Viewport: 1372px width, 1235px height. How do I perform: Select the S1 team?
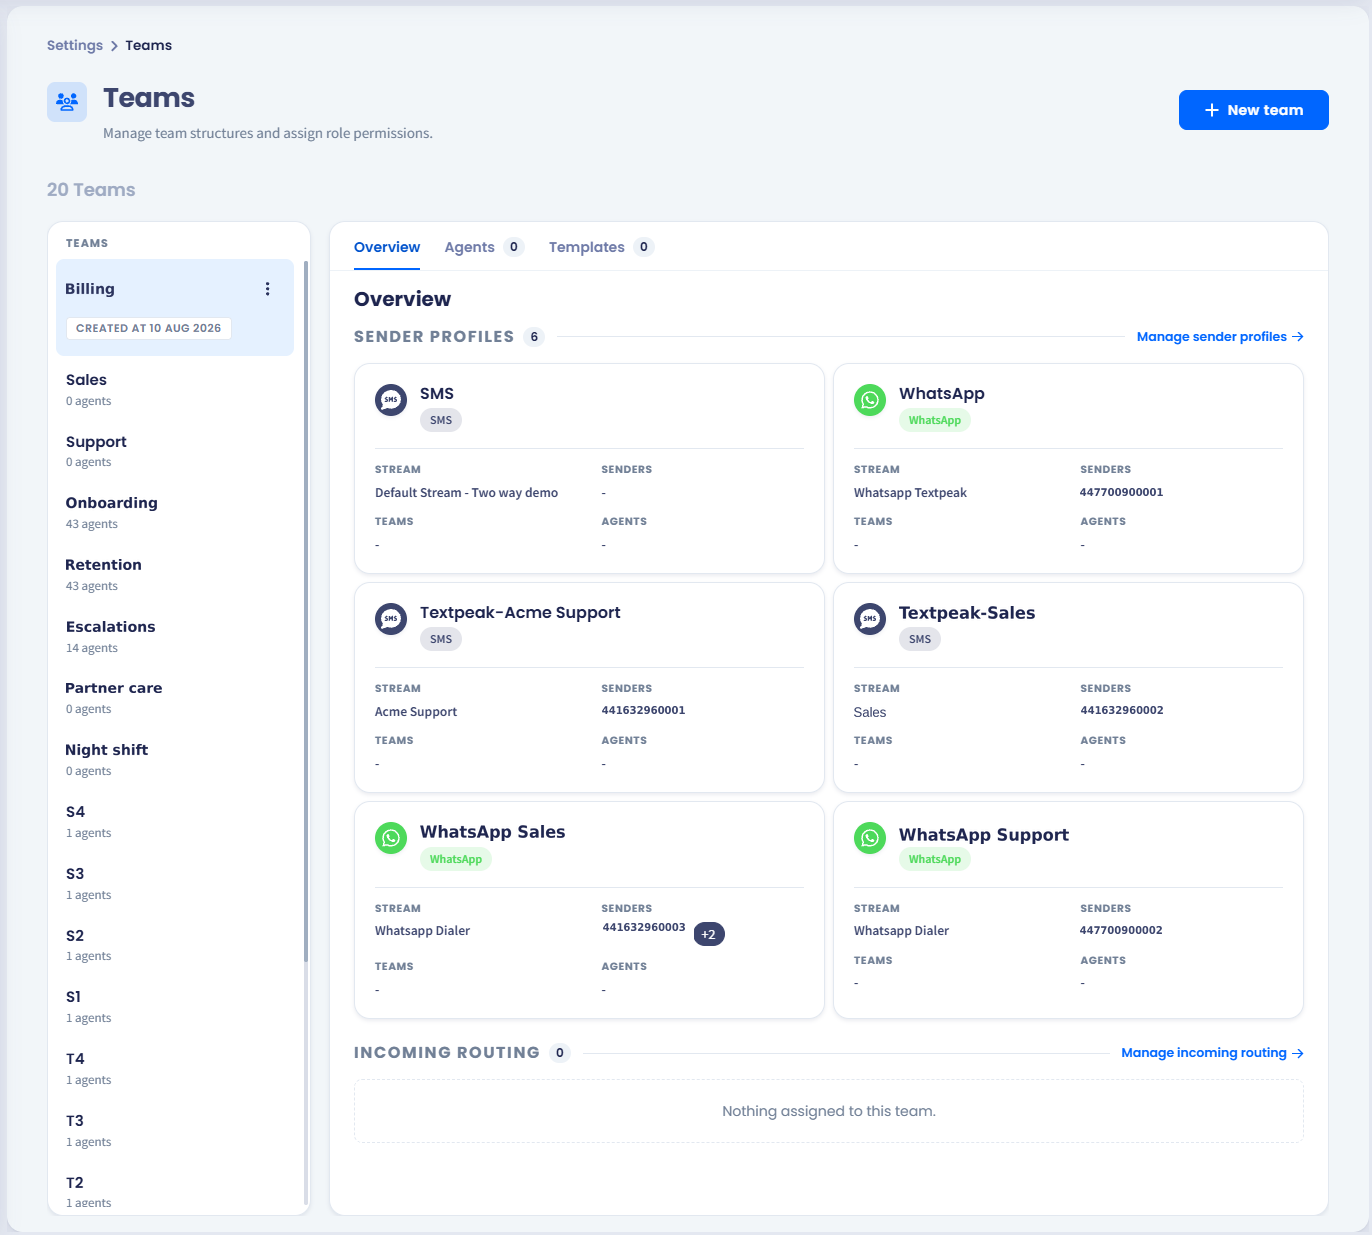pos(175,1006)
